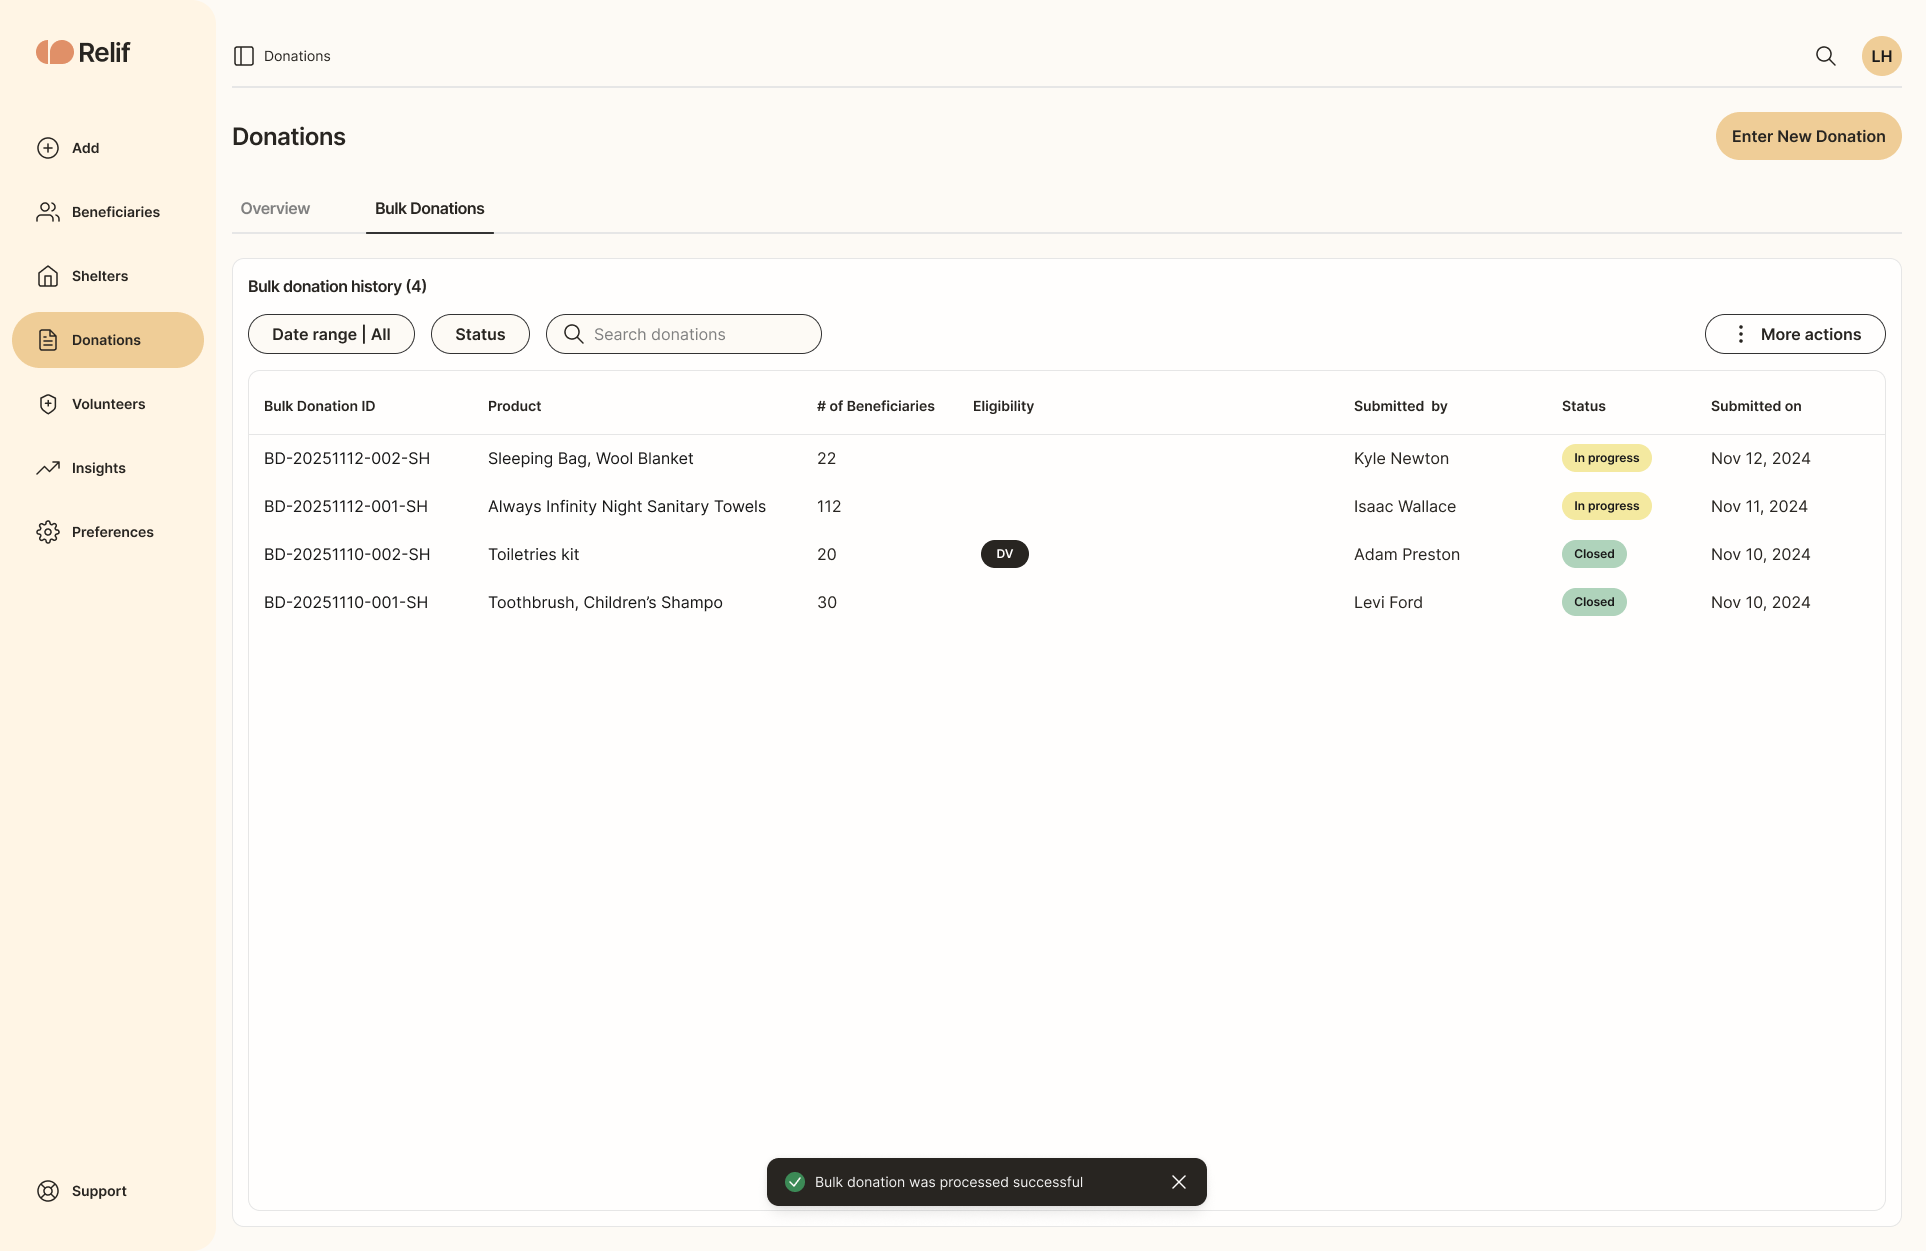
Task: Click Toiletries kit product cell
Action: pyautogui.click(x=534, y=554)
